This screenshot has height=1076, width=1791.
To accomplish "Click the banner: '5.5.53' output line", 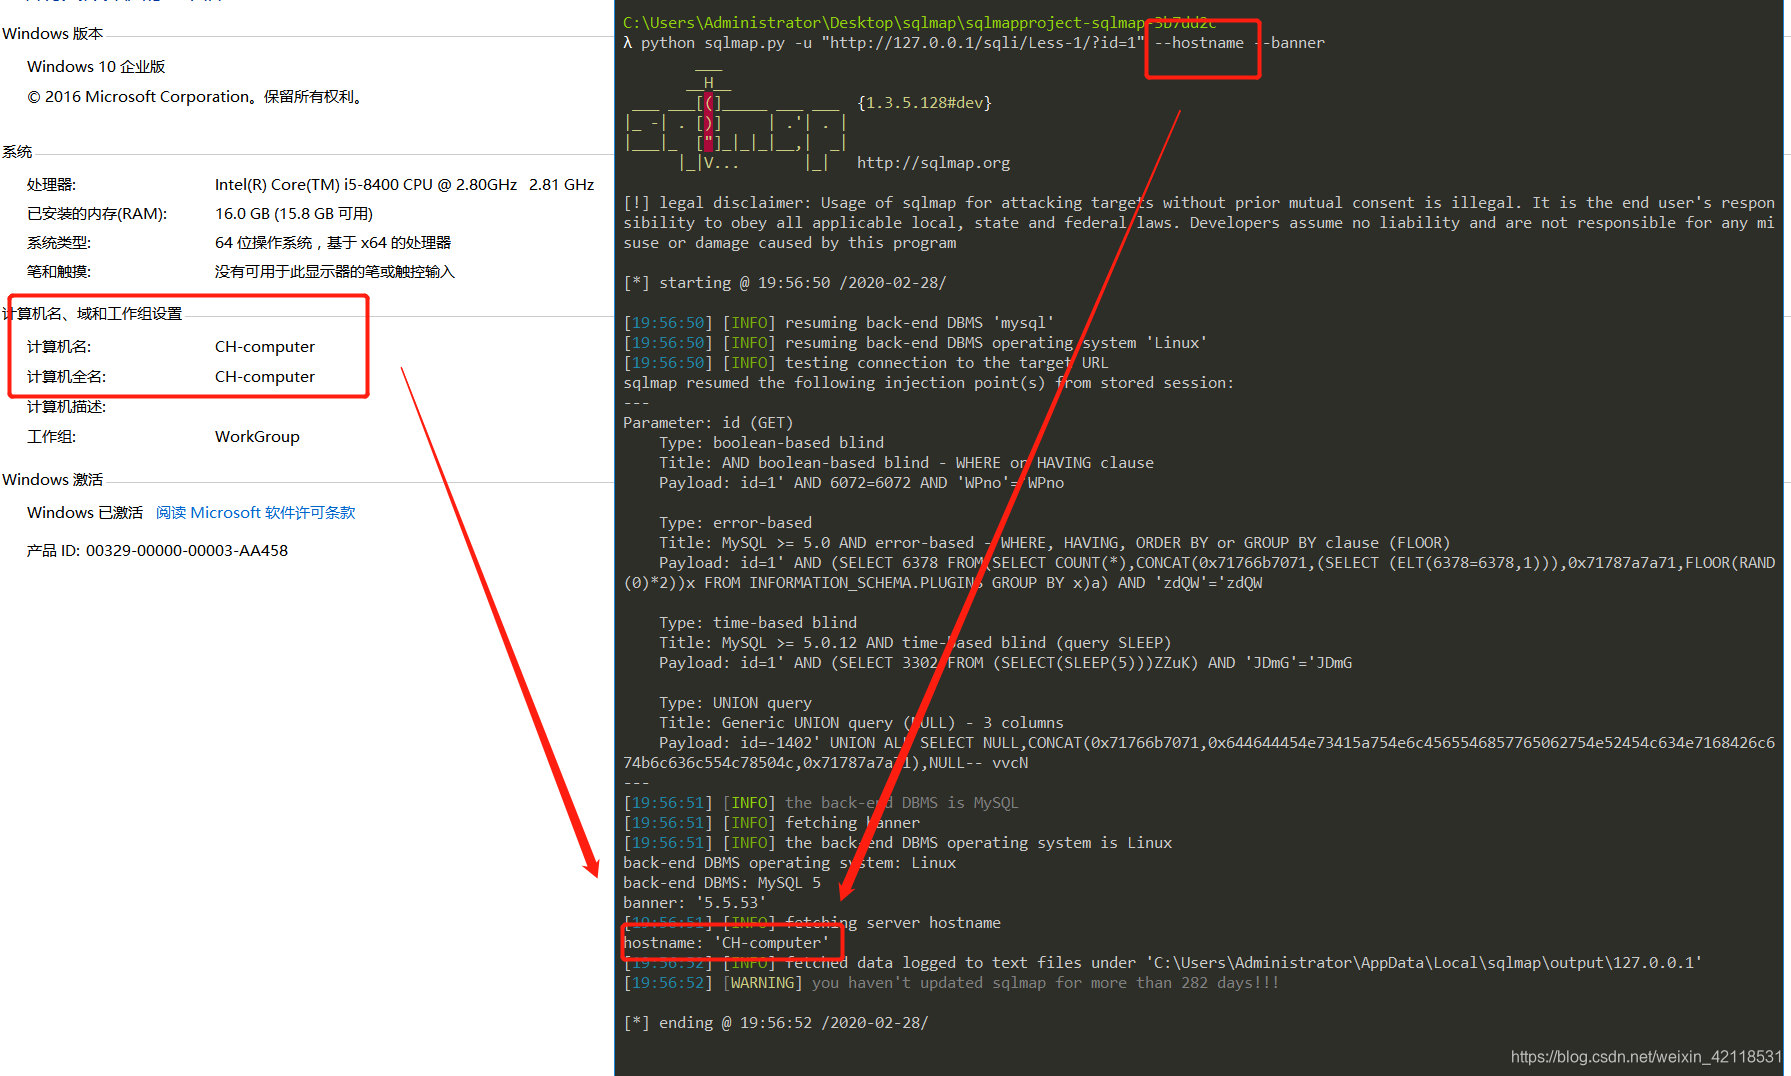I will tap(694, 902).
